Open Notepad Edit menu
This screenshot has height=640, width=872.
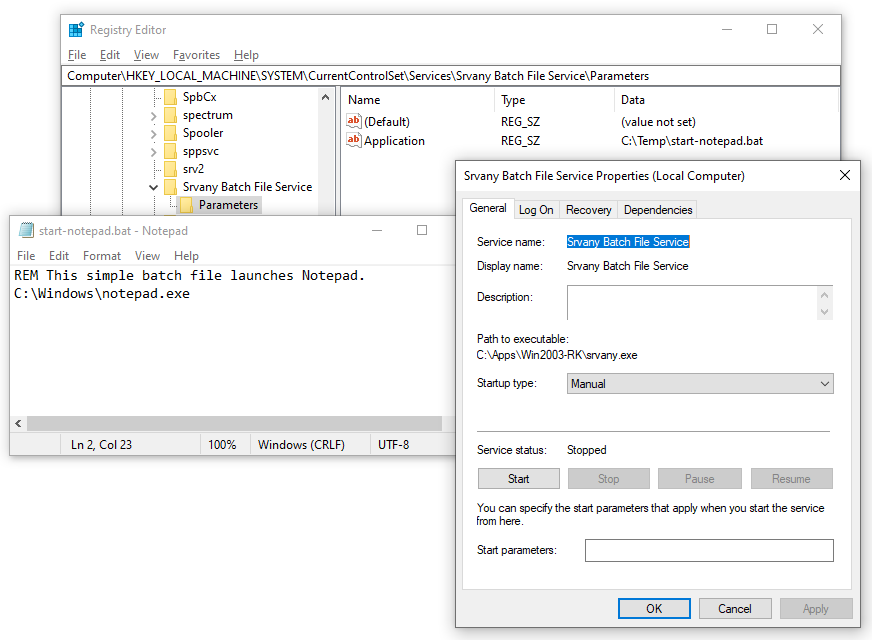click(59, 256)
